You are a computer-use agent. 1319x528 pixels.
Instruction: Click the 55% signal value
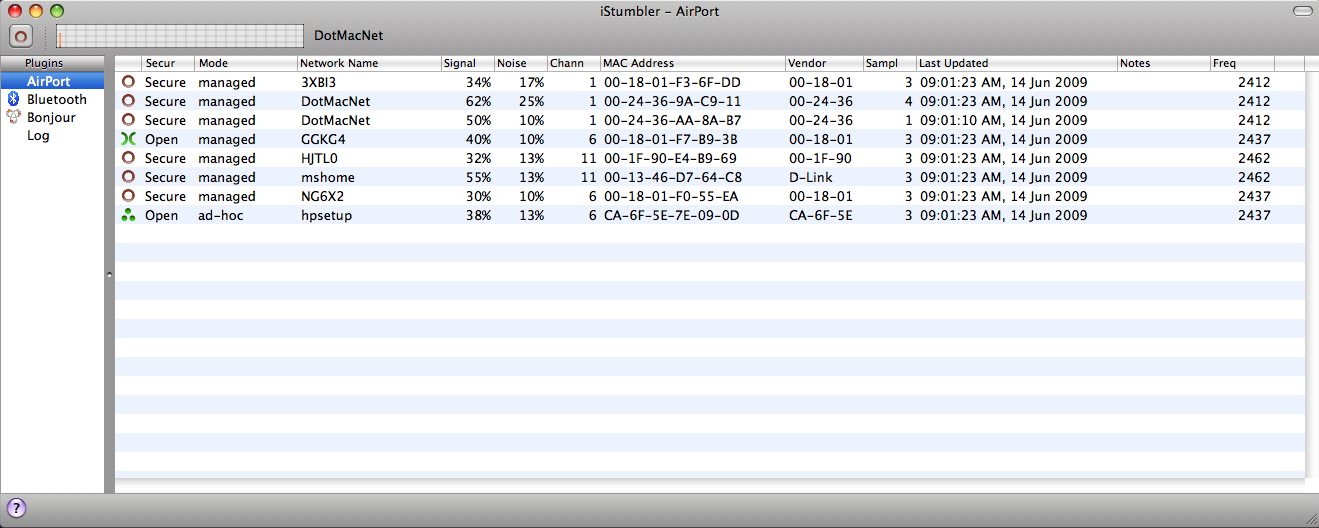[478, 177]
